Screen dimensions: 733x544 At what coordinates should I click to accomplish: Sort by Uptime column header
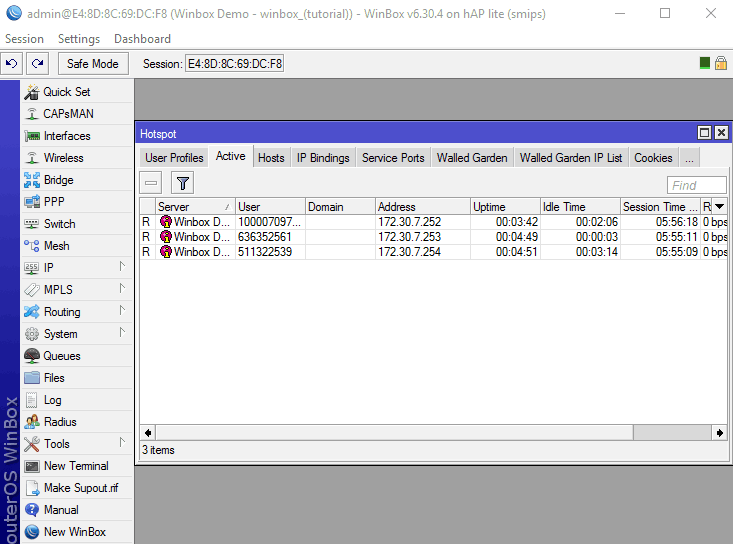[505, 207]
